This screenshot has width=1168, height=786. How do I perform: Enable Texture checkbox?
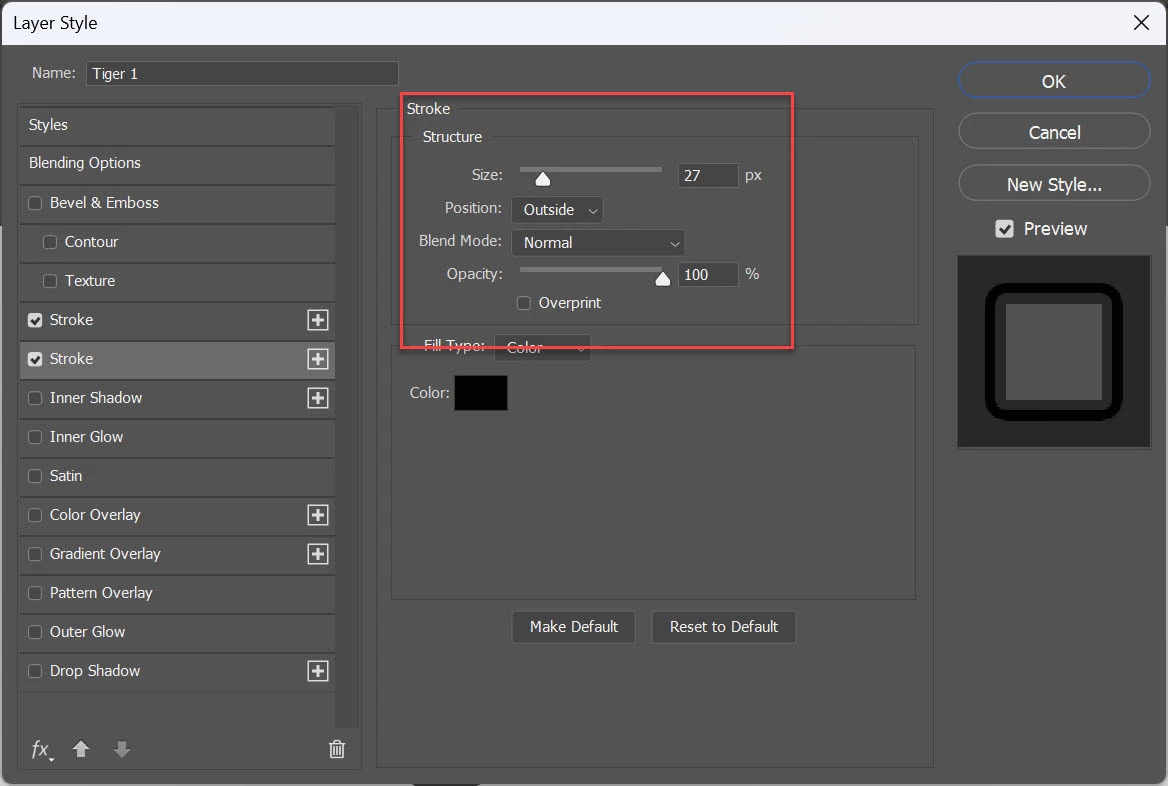click(x=50, y=281)
